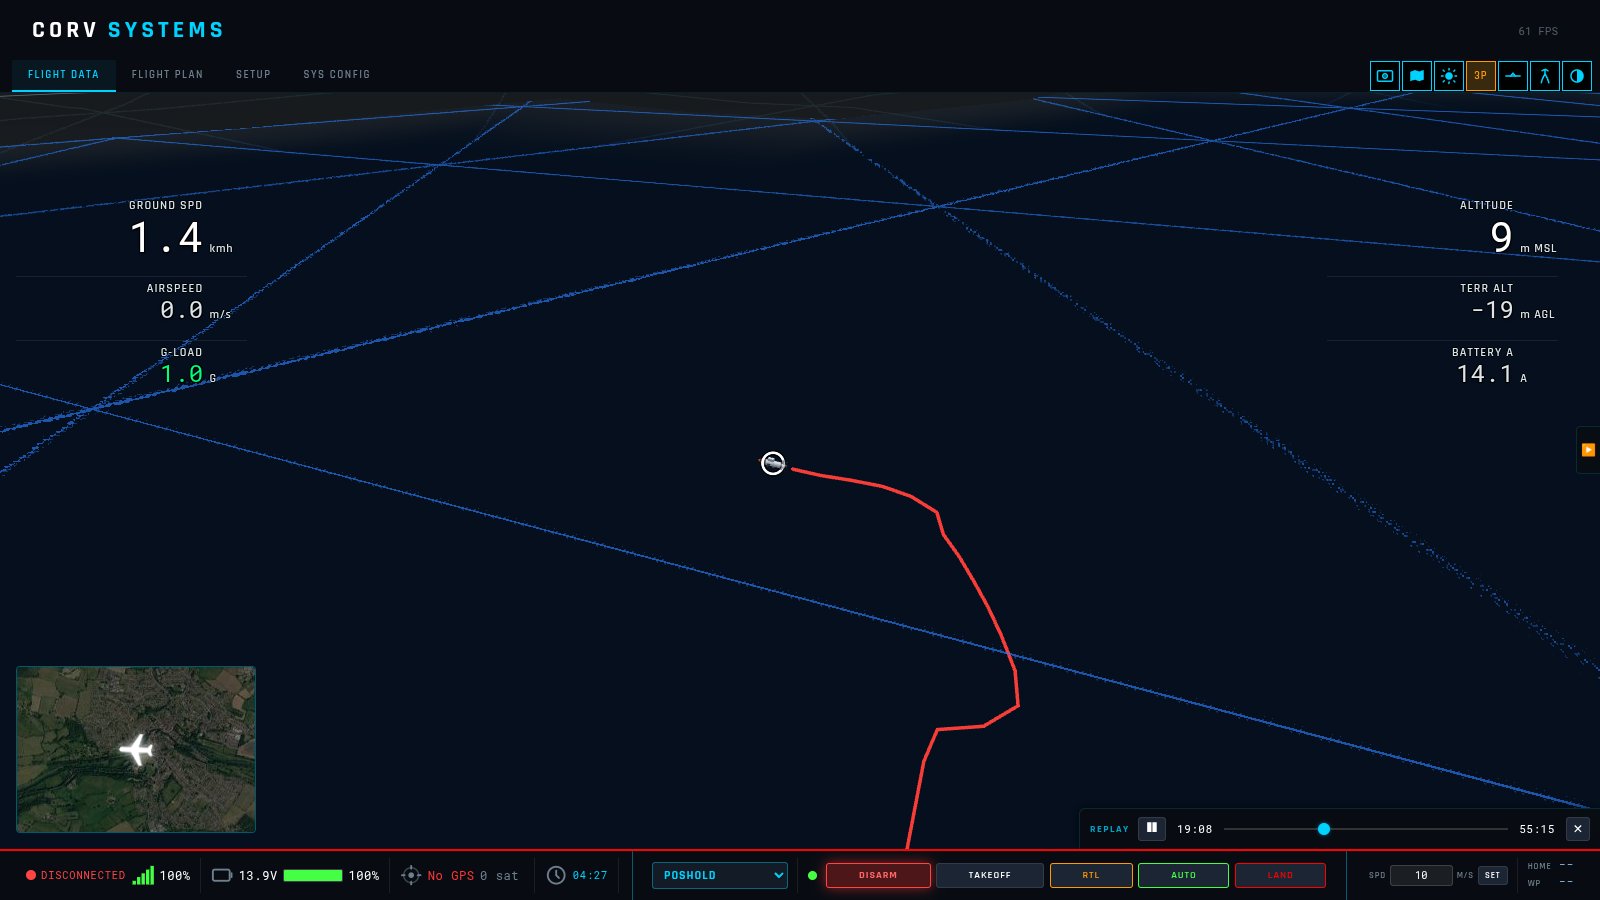Viewport: 1600px width, 900px height.
Task: Click the TAKEOFF button
Action: [x=989, y=875]
